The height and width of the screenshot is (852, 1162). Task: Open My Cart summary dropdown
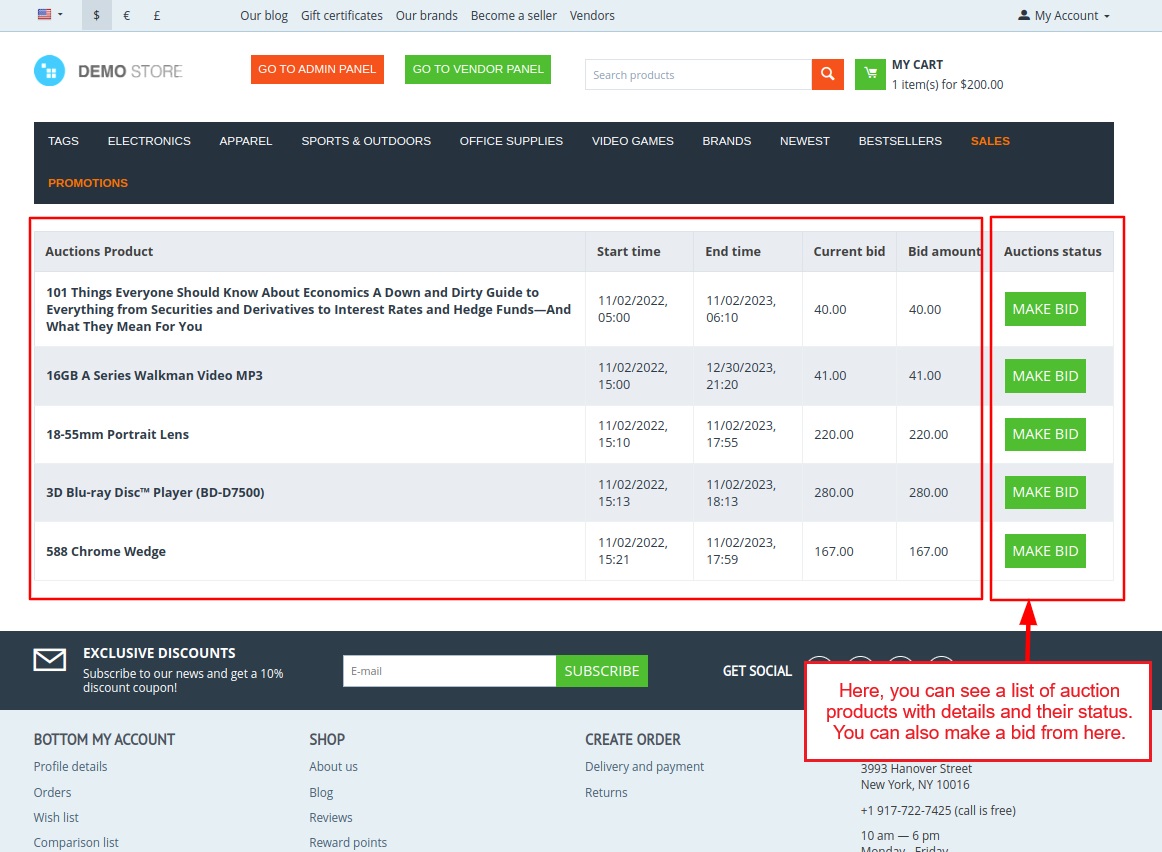pos(946,75)
